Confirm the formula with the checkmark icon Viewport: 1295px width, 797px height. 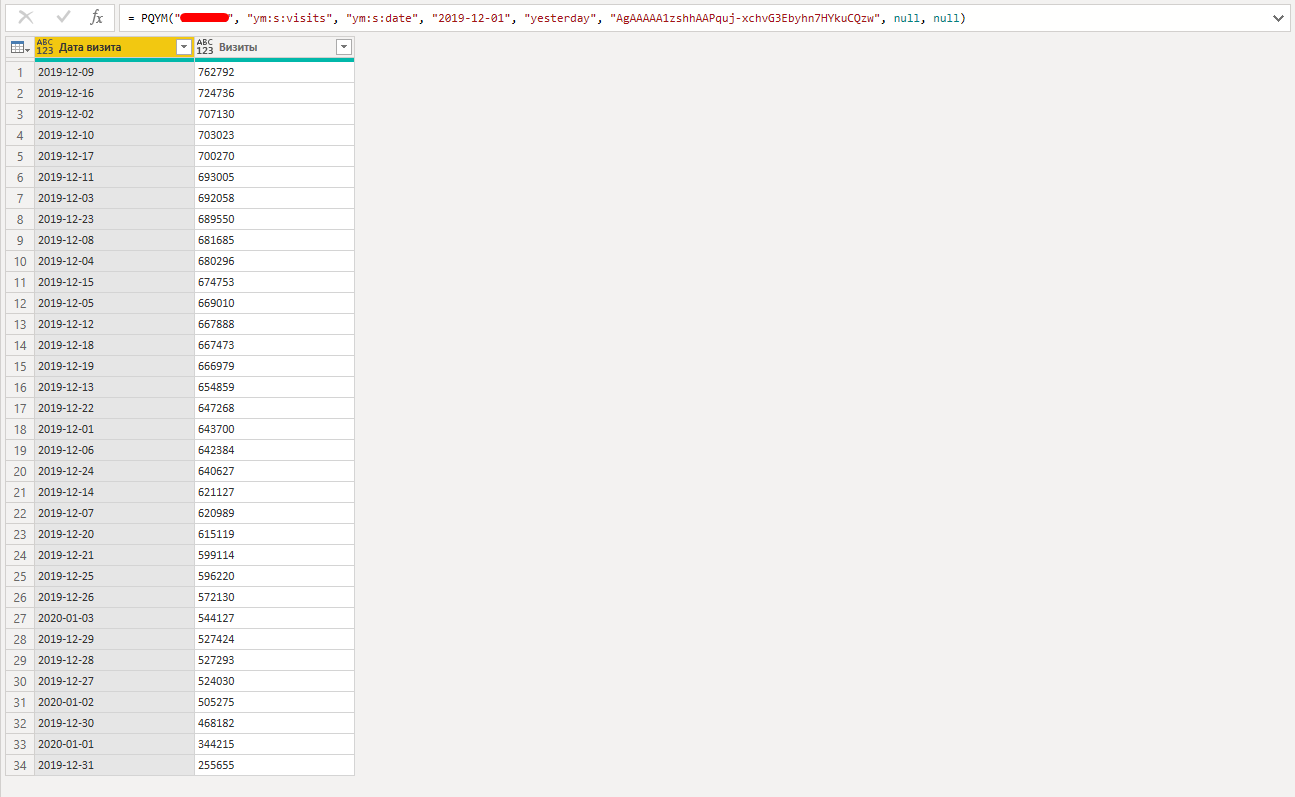pos(63,18)
